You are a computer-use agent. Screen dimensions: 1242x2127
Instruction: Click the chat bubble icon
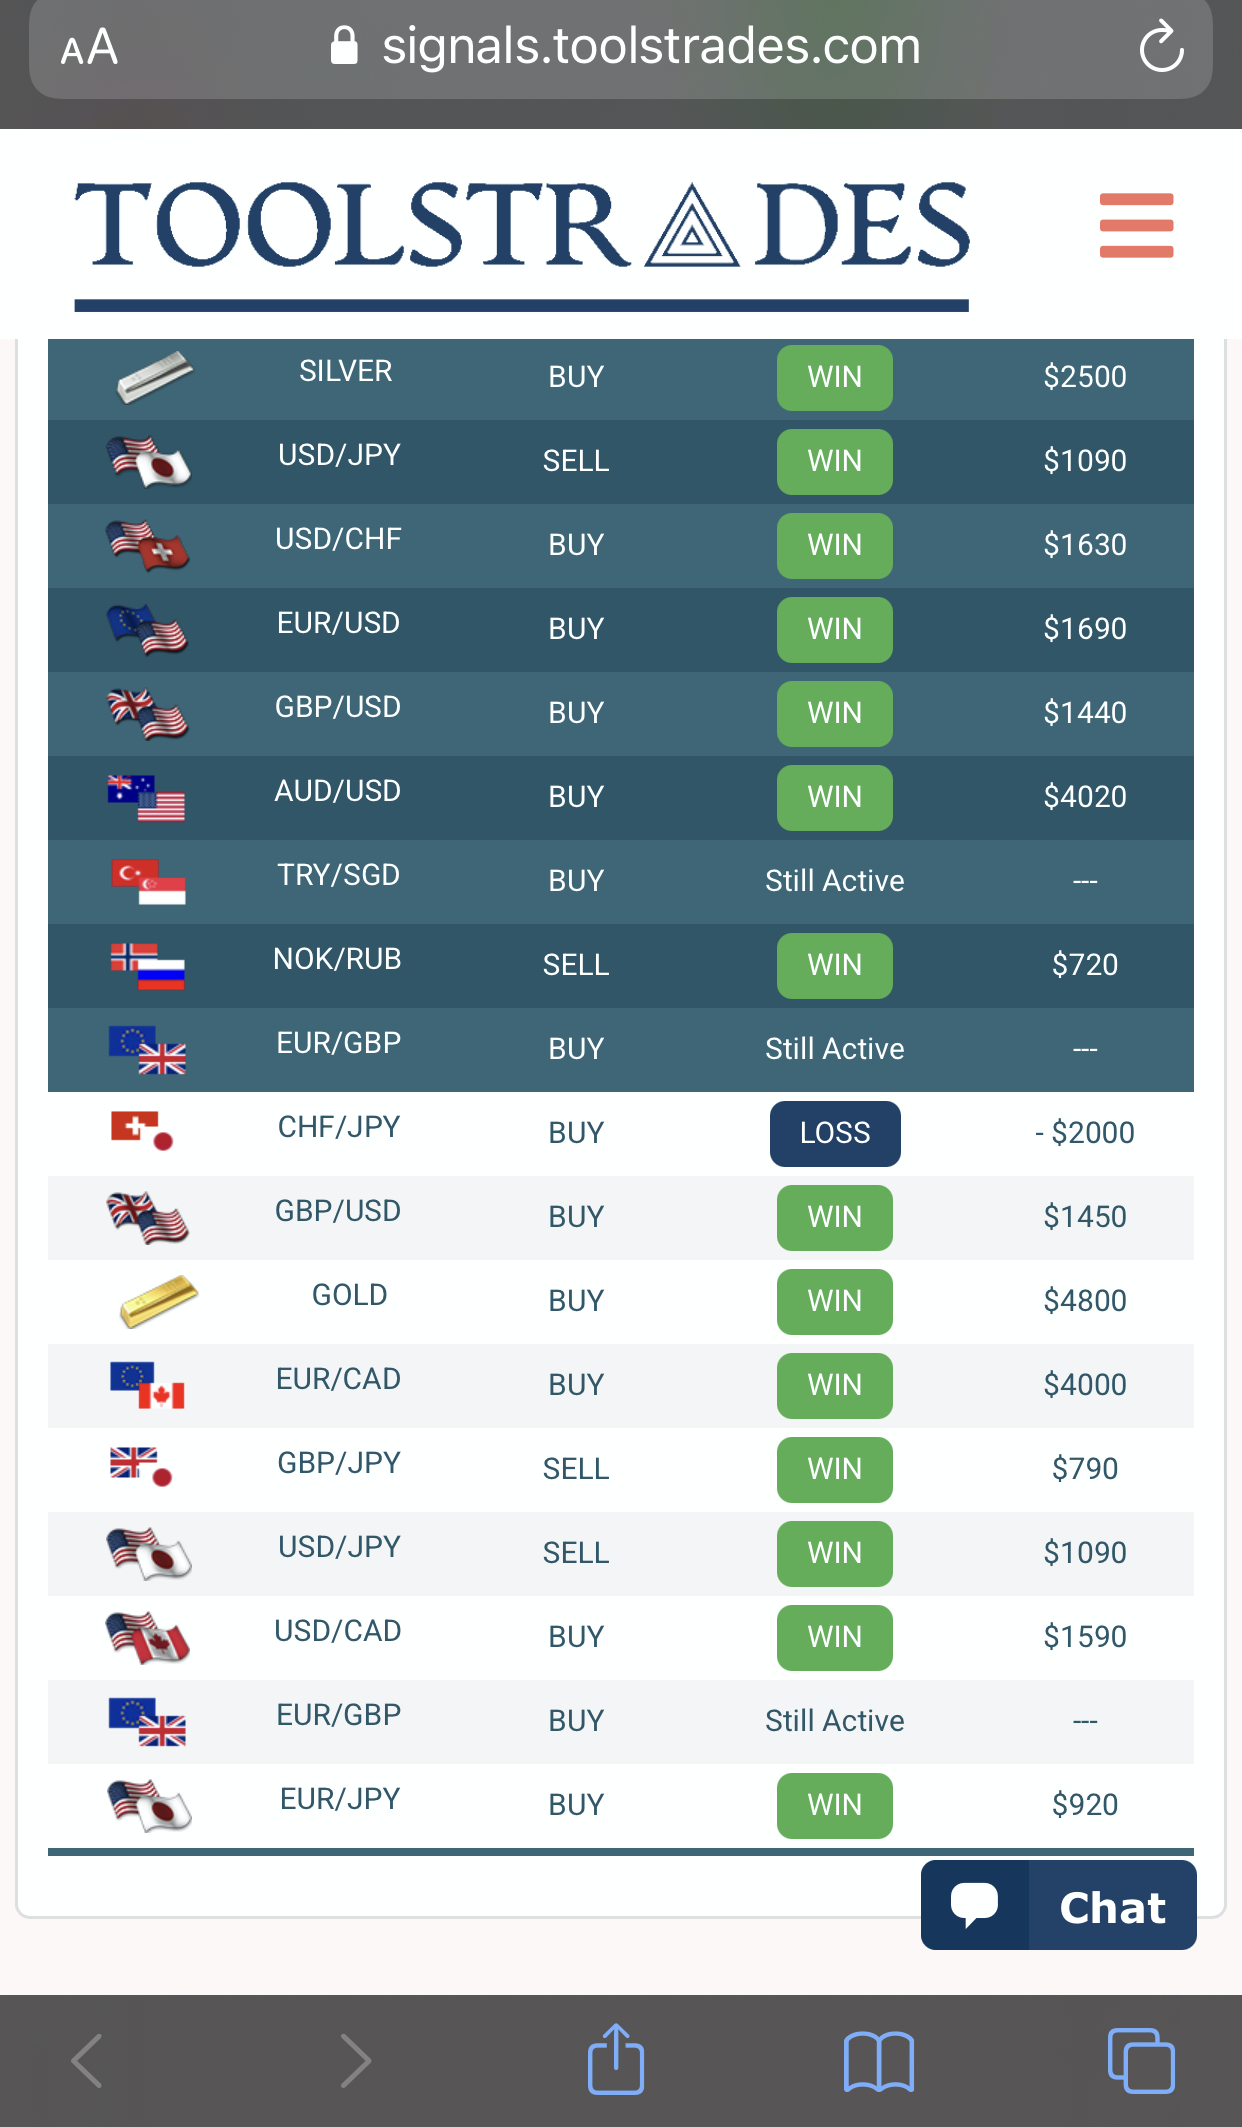pos(975,1905)
